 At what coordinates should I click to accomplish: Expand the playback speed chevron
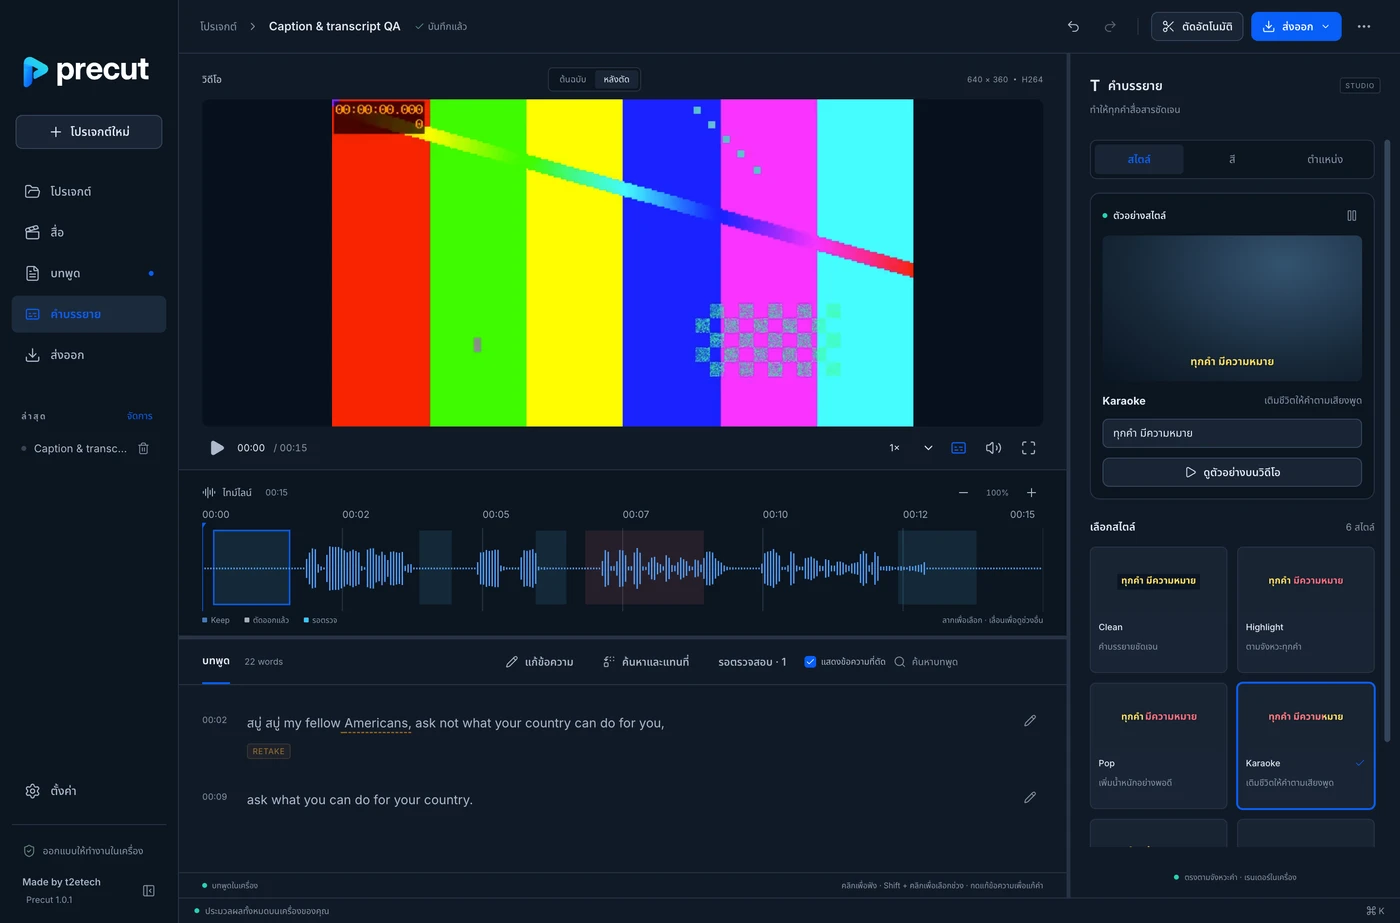(928, 448)
